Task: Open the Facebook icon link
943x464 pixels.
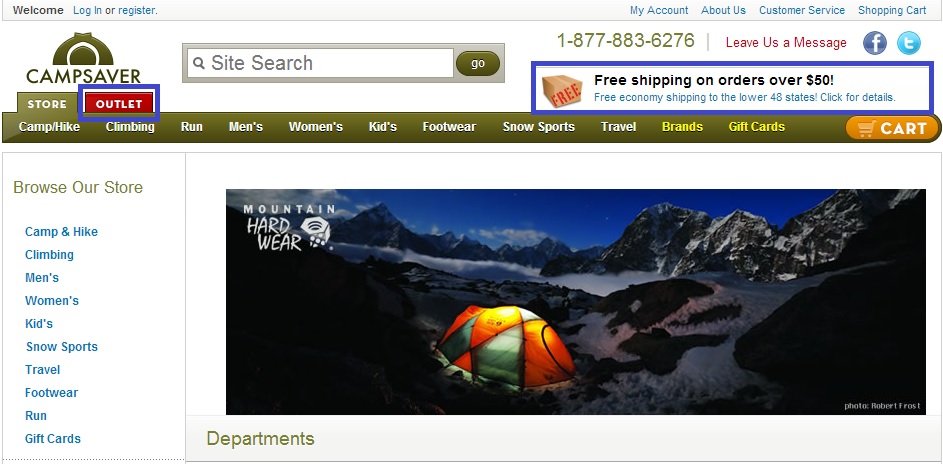Action: click(875, 43)
